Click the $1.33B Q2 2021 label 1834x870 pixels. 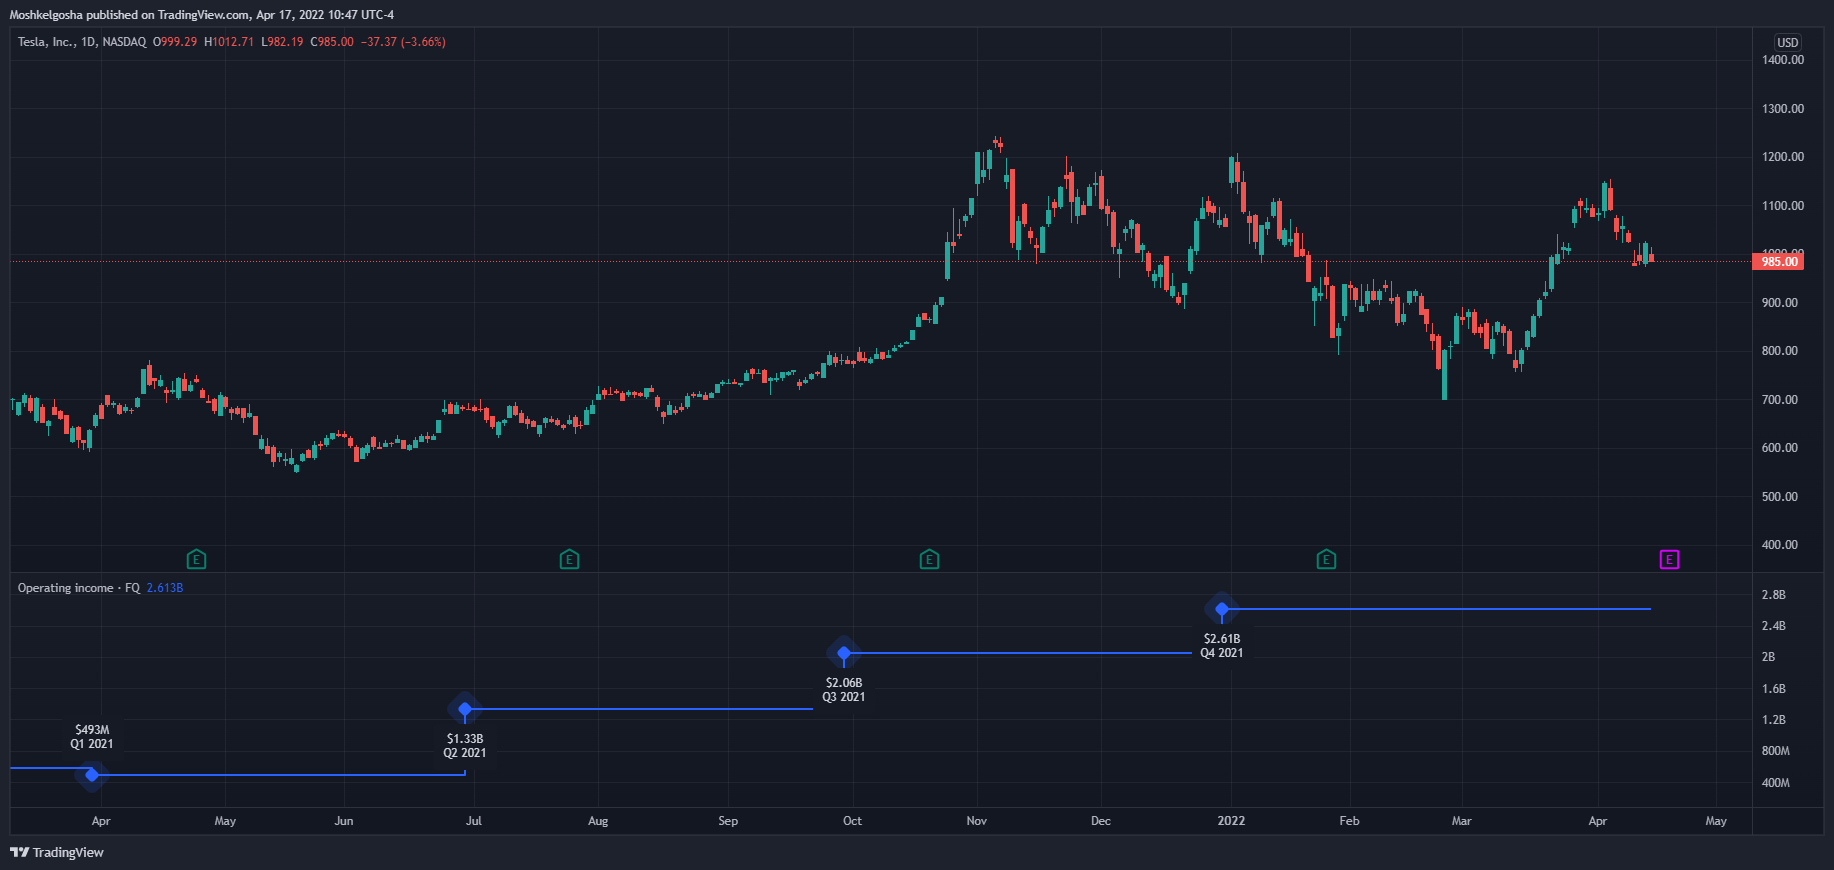[x=465, y=746]
